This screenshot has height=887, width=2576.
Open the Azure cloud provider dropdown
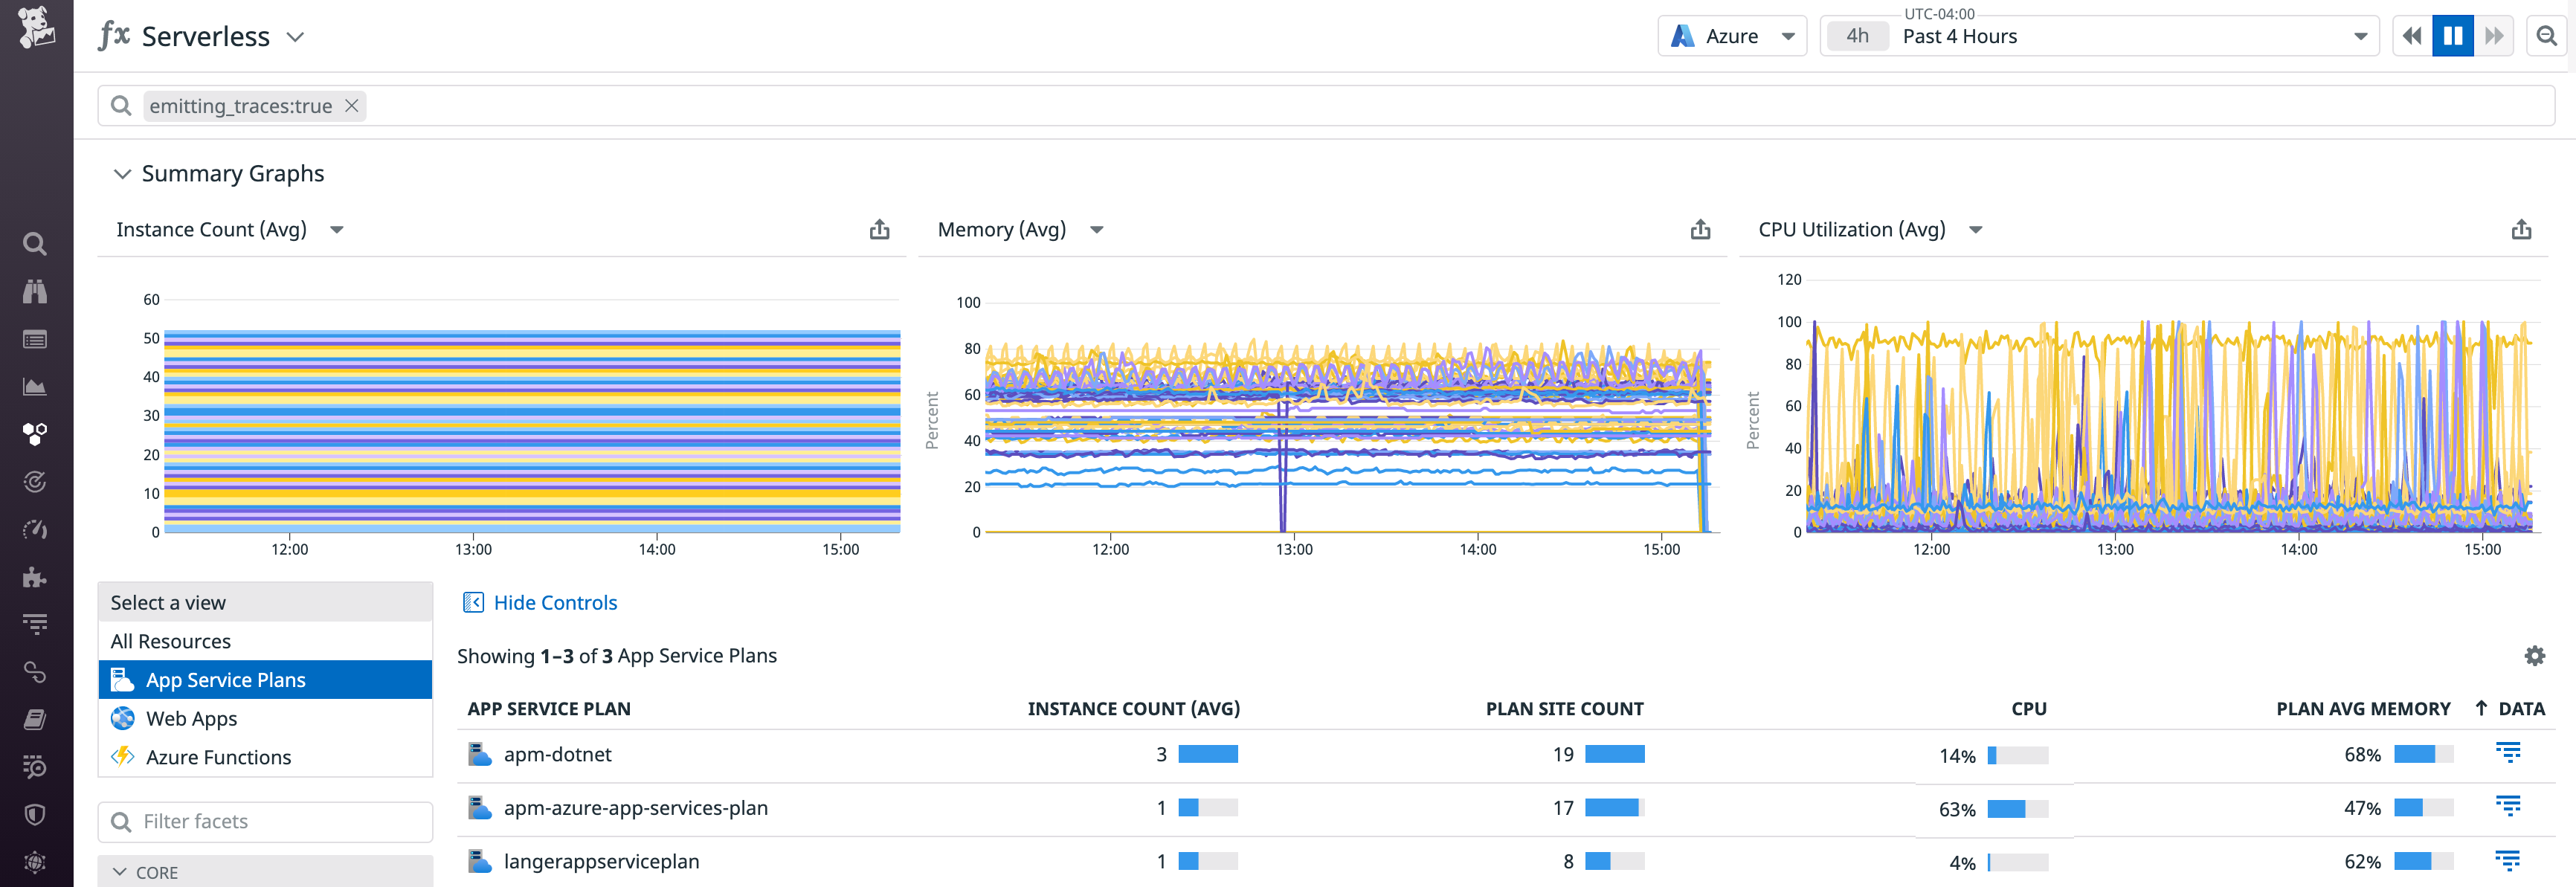[1732, 35]
